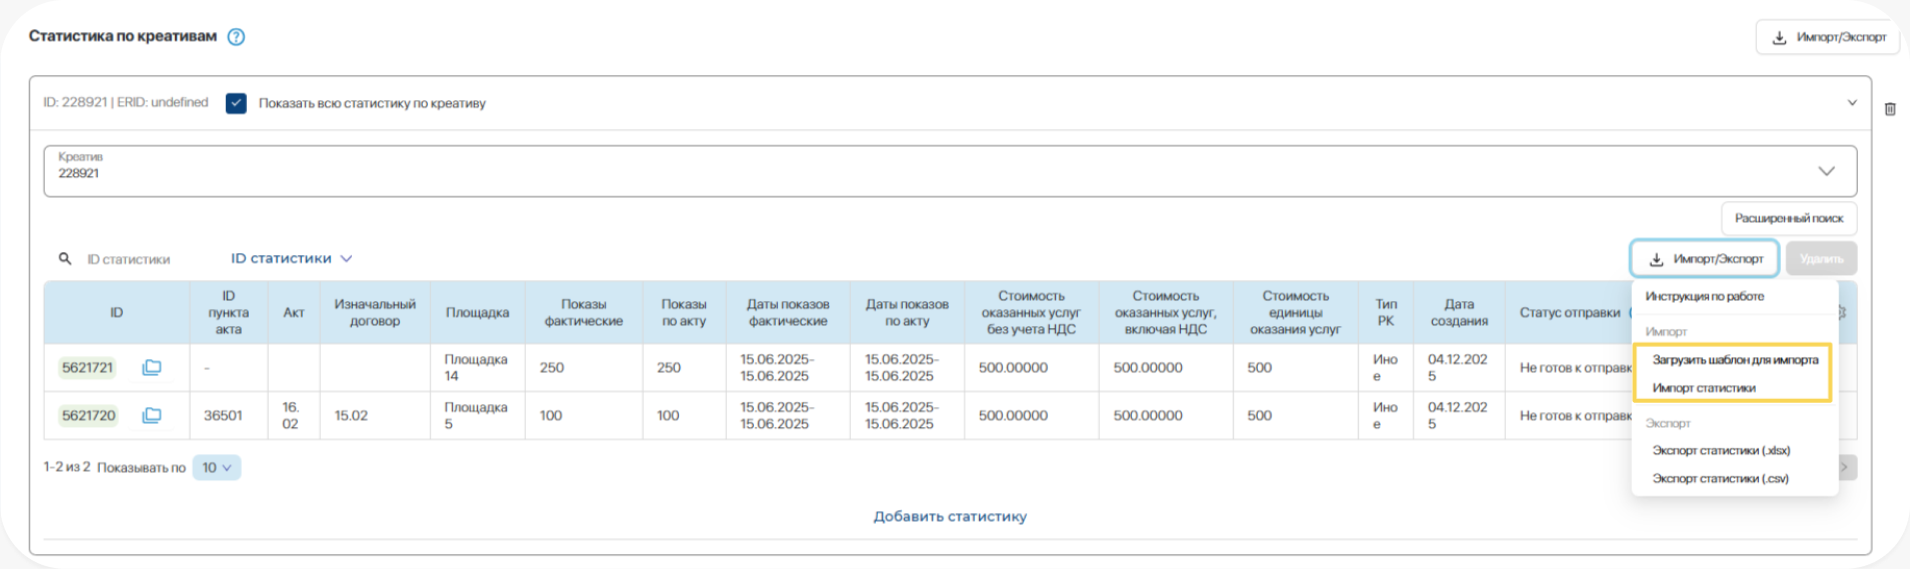Viewport: 1910px width, 569px height.
Task: Choose Экспорт статистики (.xlsx)
Action: pyautogui.click(x=1720, y=451)
